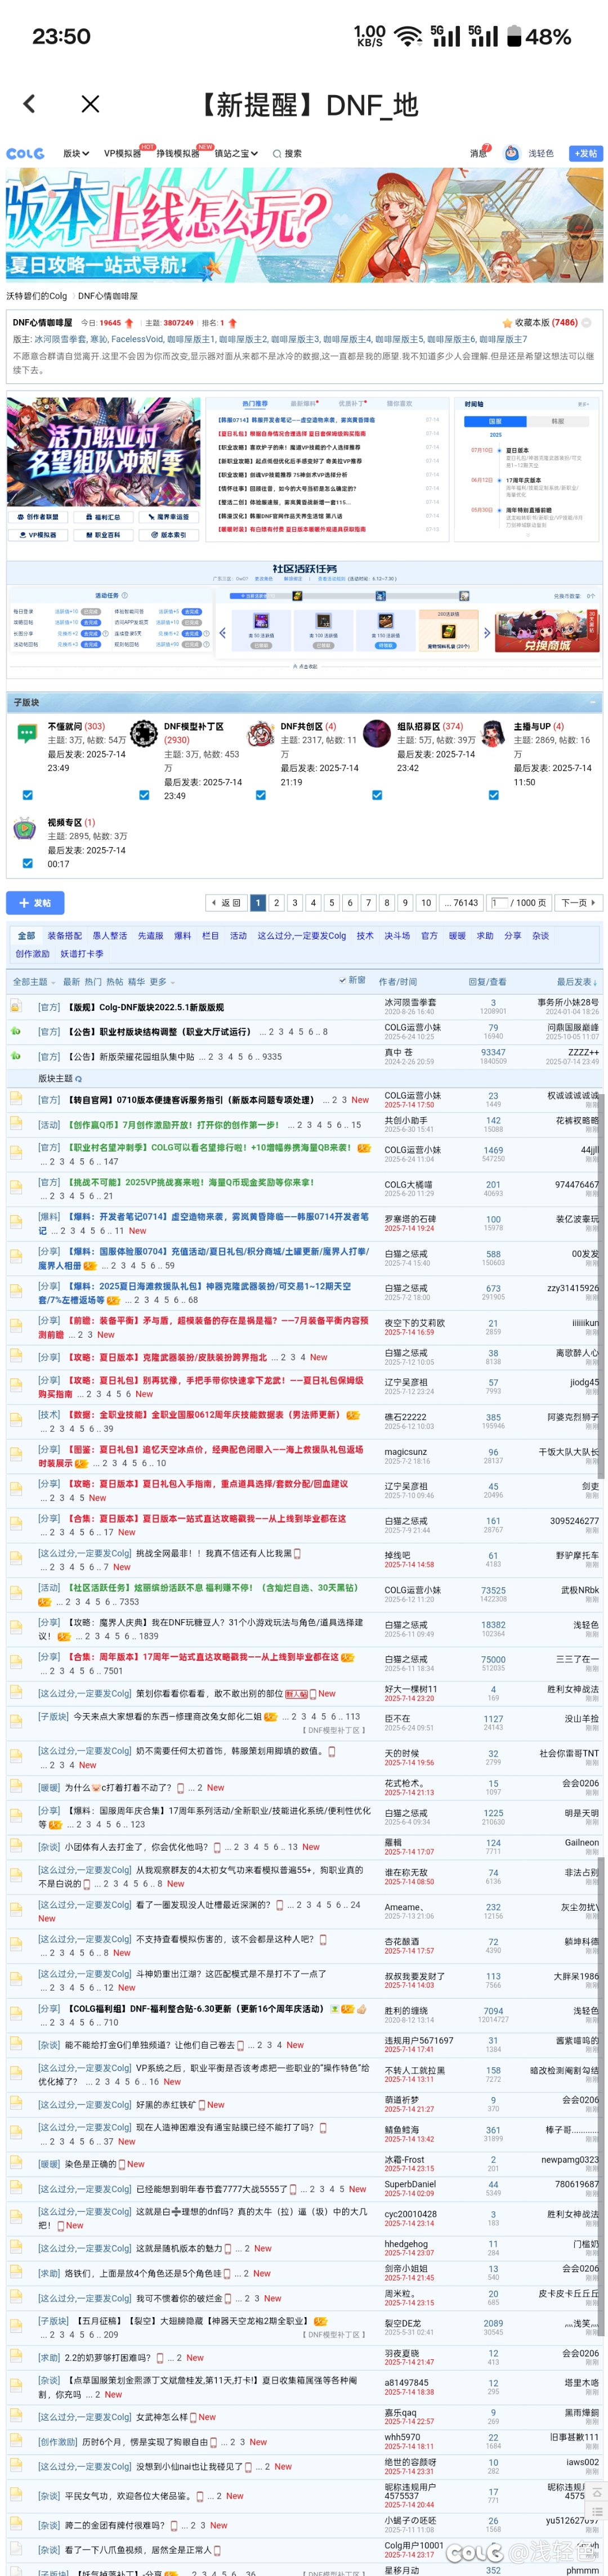Open the 浅轻色 user avatar
This screenshot has width=608, height=2576.
pyautogui.click(x=511, y=153)
